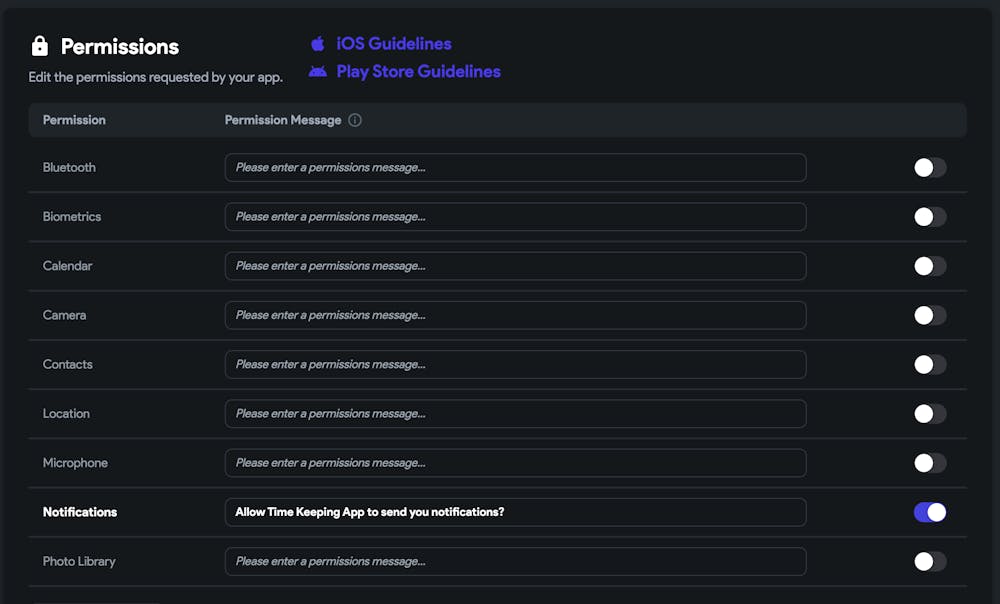Screen dimensions: 1000x604
Task: Switch on the Camera permission
Action: (930, 315)
